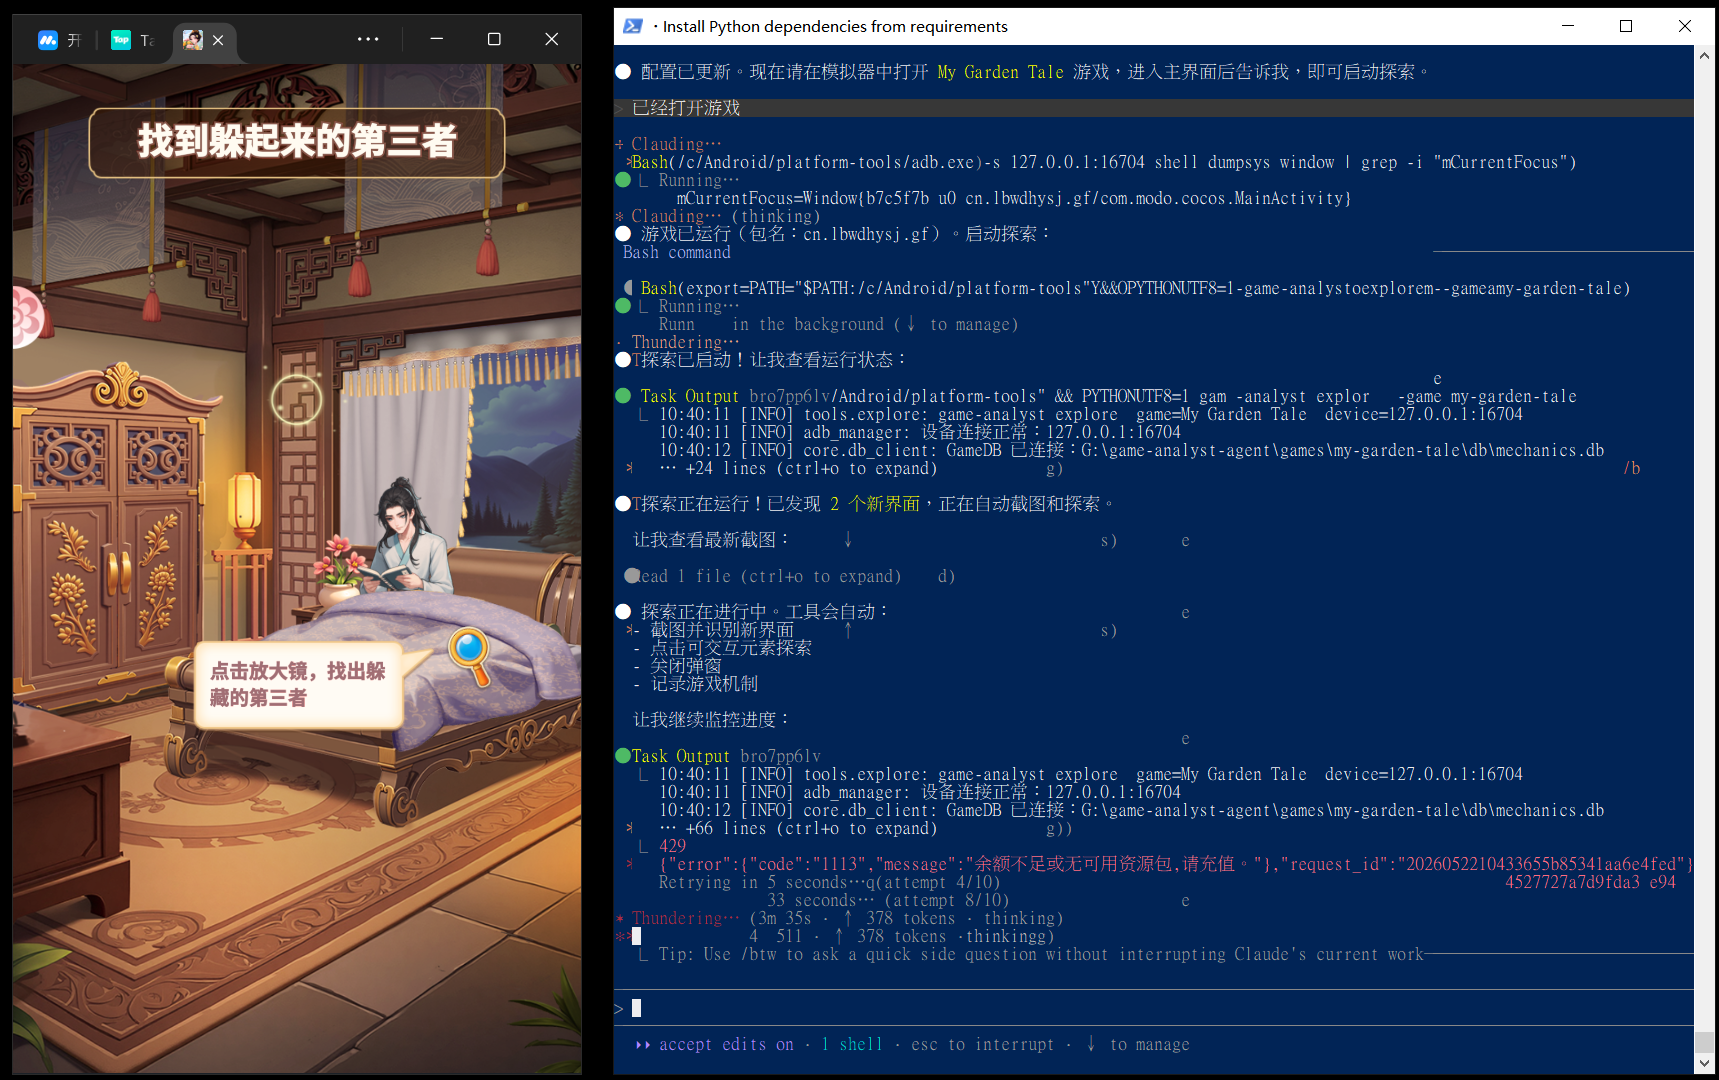Click the 'in the background (↓ to manage)' line
The width and height of the screenshot is (1719, 1080).
click(875, 324)
